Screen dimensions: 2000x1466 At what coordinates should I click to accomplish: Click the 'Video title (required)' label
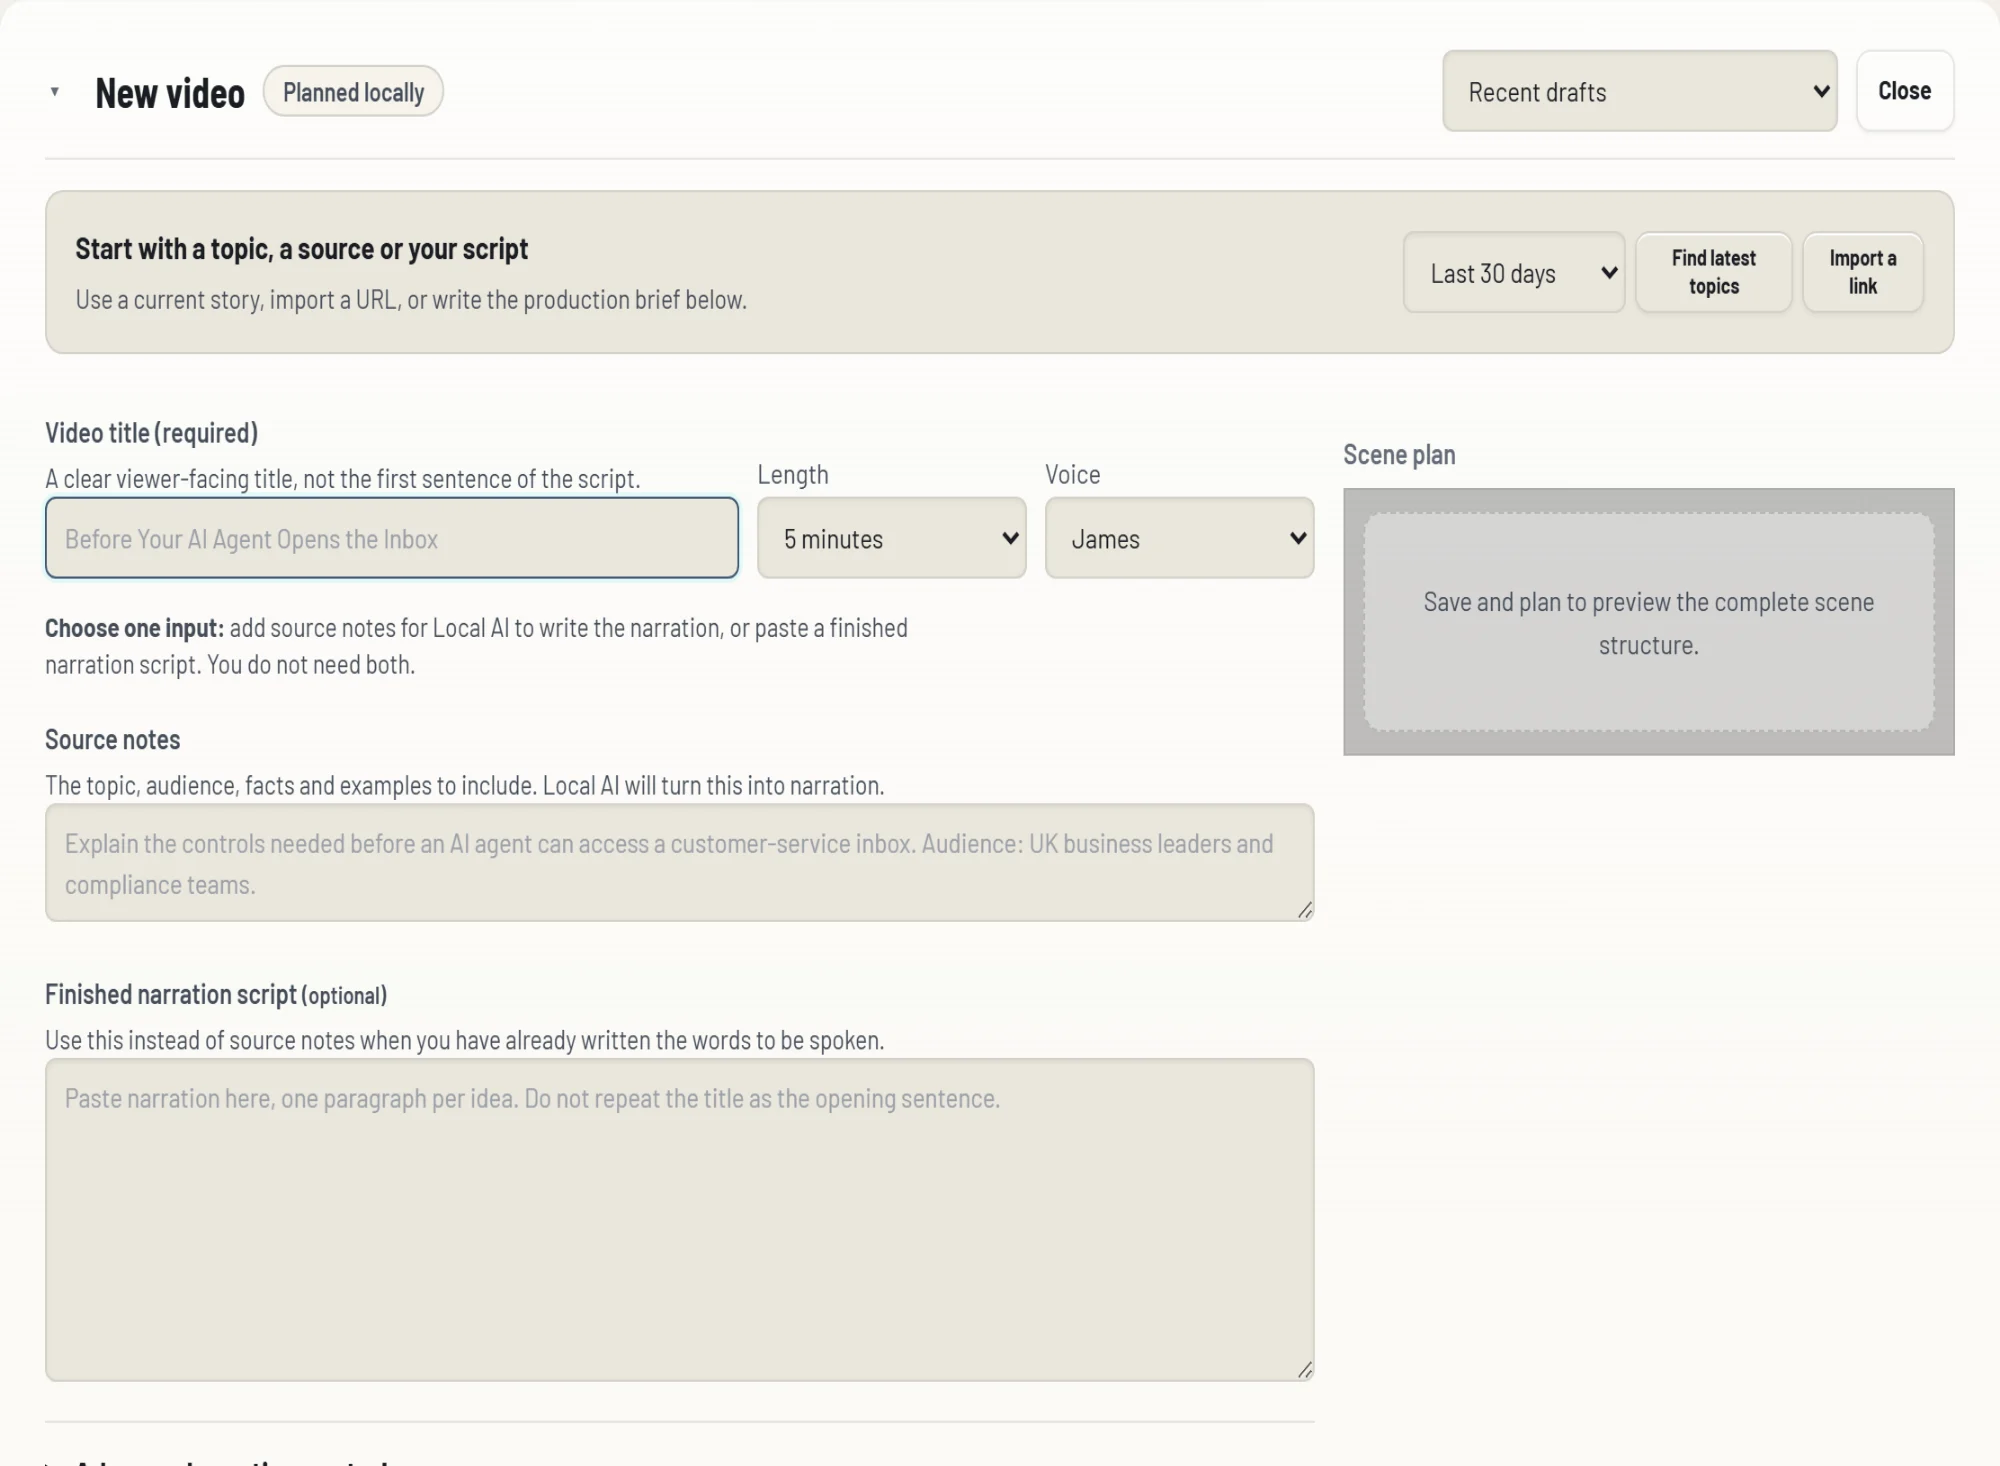[x=151, y=433]
